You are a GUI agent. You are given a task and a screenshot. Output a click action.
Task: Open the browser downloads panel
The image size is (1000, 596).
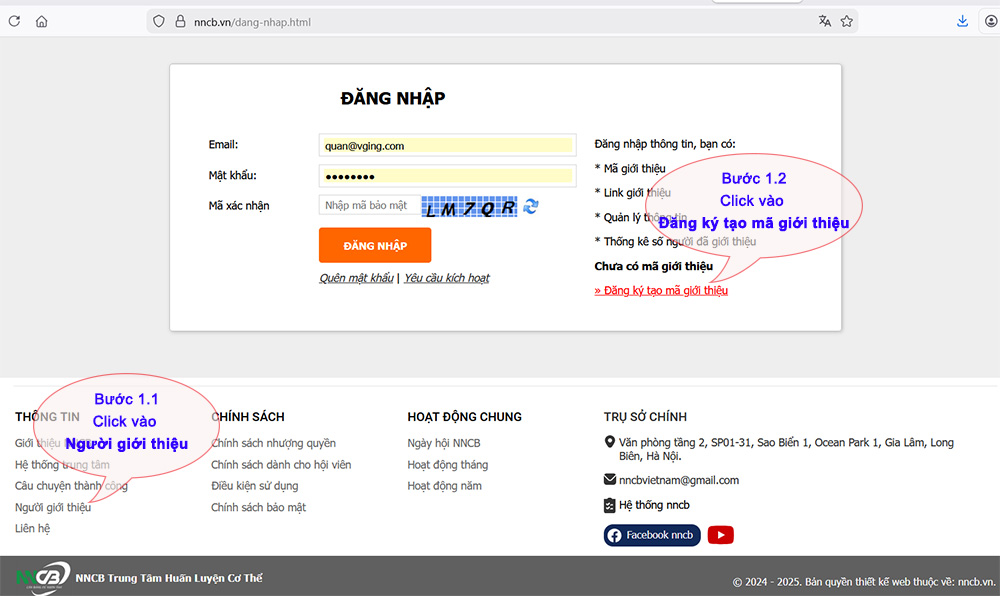962,21
